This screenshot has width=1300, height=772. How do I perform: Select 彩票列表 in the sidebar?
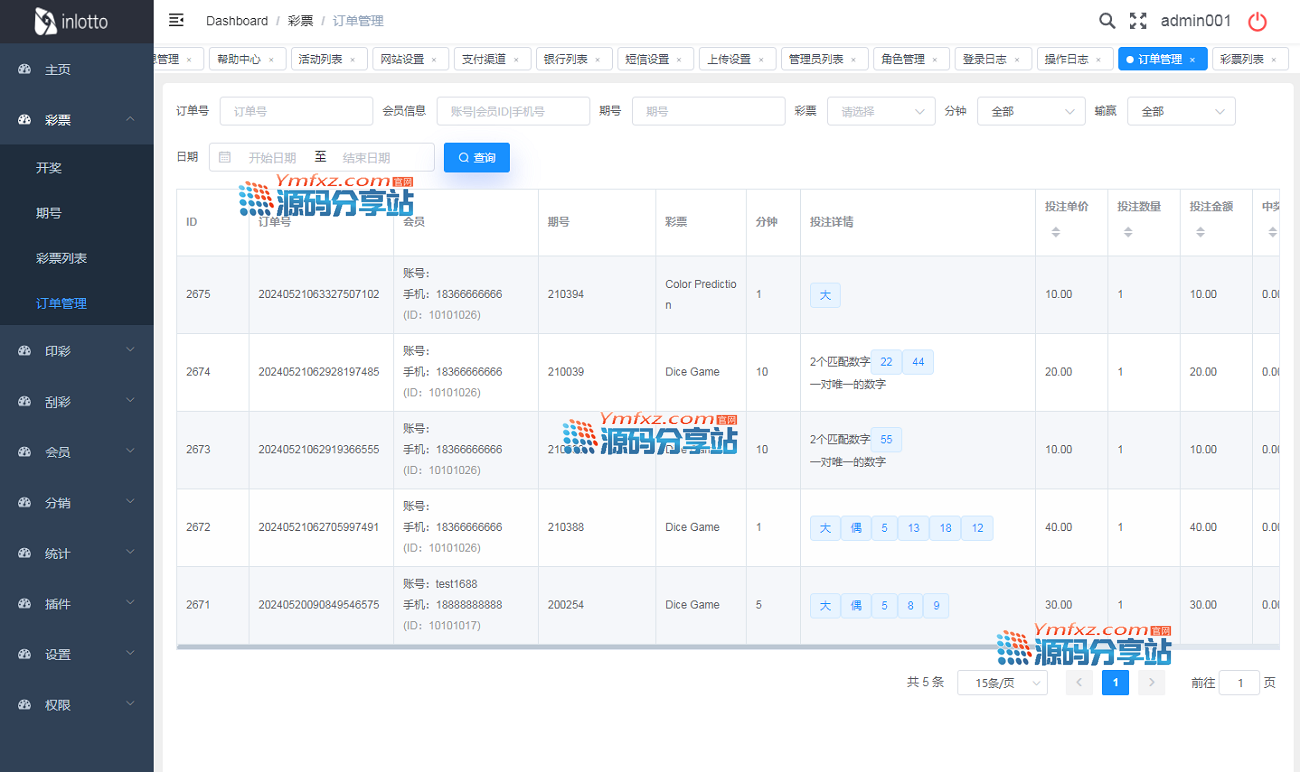pos(62,258)
